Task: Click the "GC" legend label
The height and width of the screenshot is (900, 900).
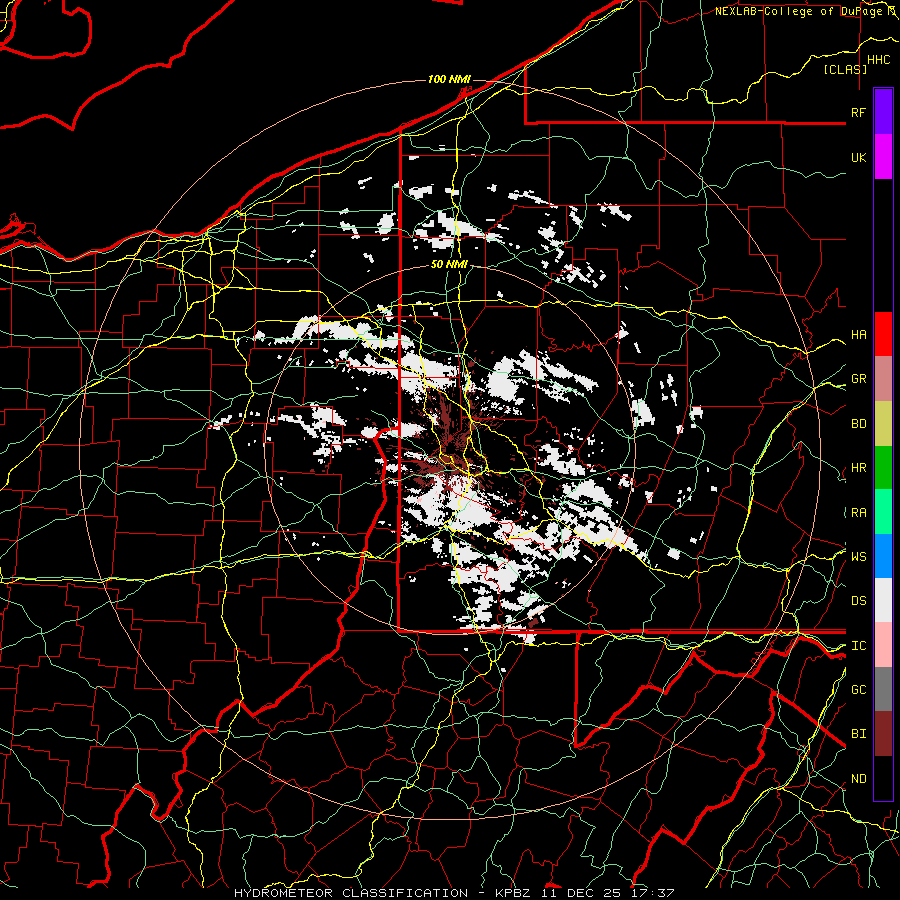Action: (858, 690)
